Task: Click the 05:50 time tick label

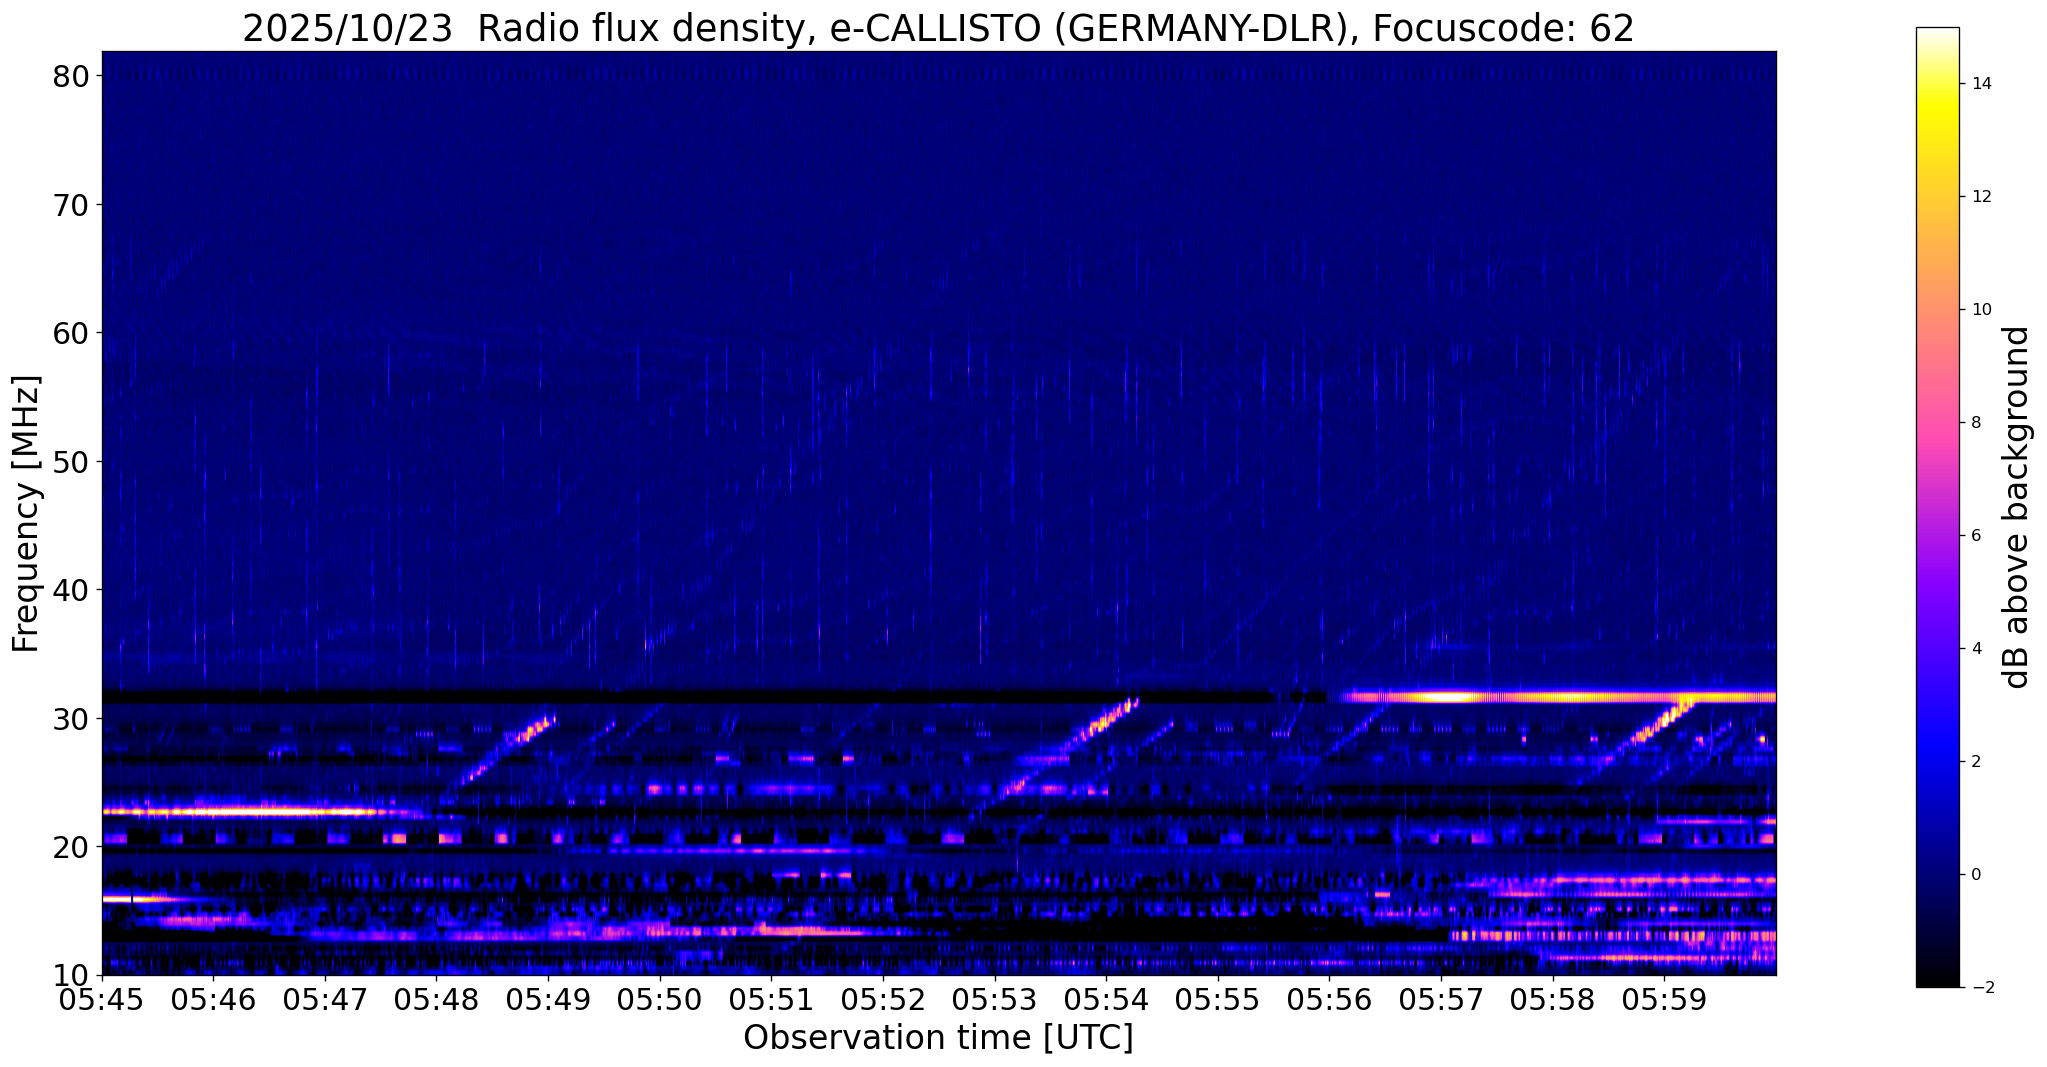Action: 660,1001
